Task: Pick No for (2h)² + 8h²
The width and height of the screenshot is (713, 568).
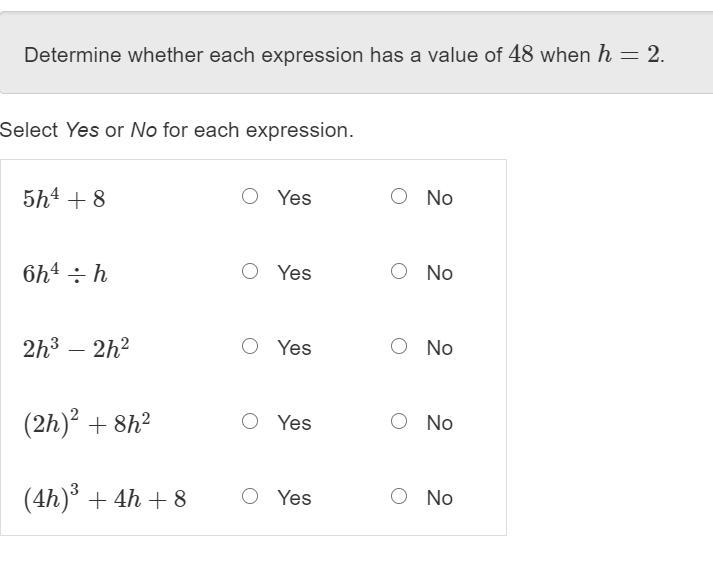Action: [x=399, y=422]
